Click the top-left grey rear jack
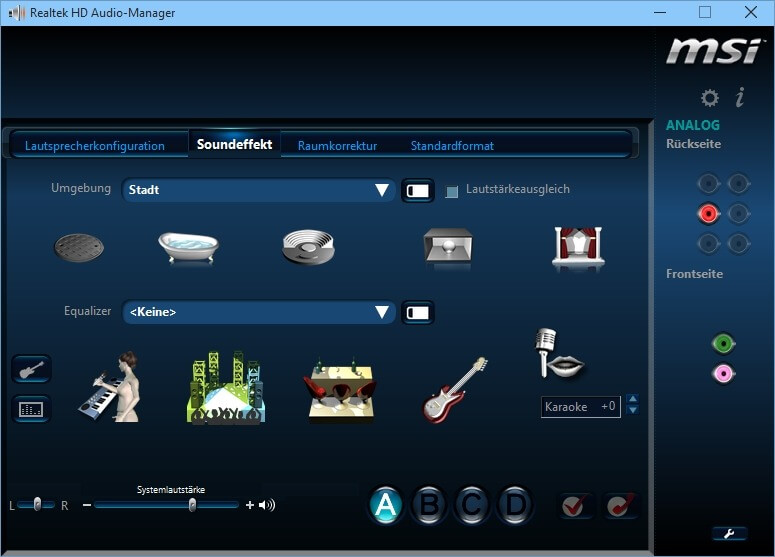The height and width of the screenshot is (557, 775). tap(708, 184)
